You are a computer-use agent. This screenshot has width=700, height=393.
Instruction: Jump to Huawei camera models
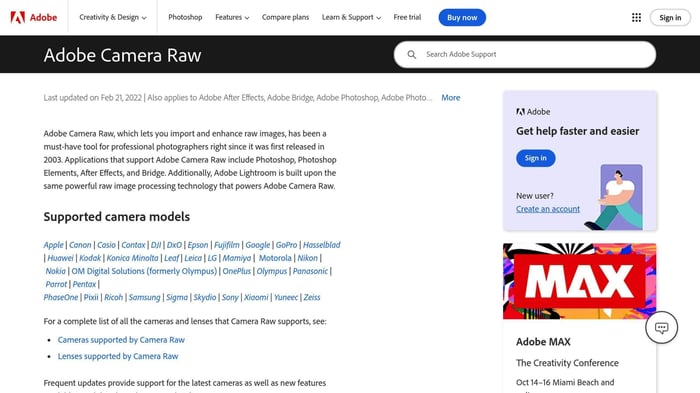coord(60,258)
